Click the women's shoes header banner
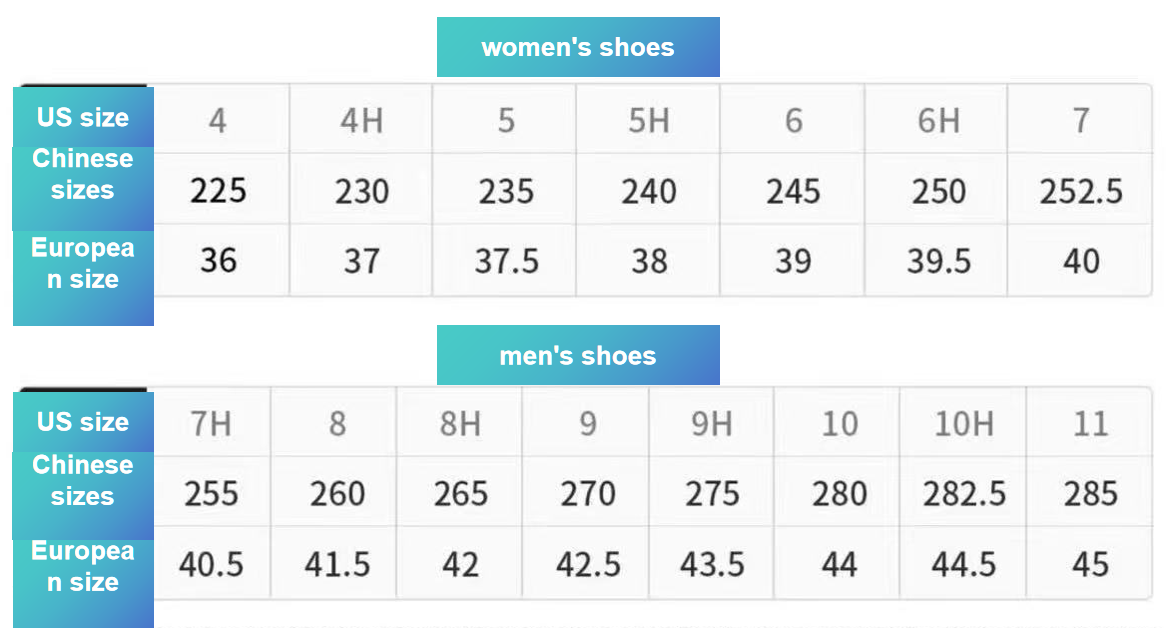Viewport: 1166px width, 628px height. click(x=578, y=47)
